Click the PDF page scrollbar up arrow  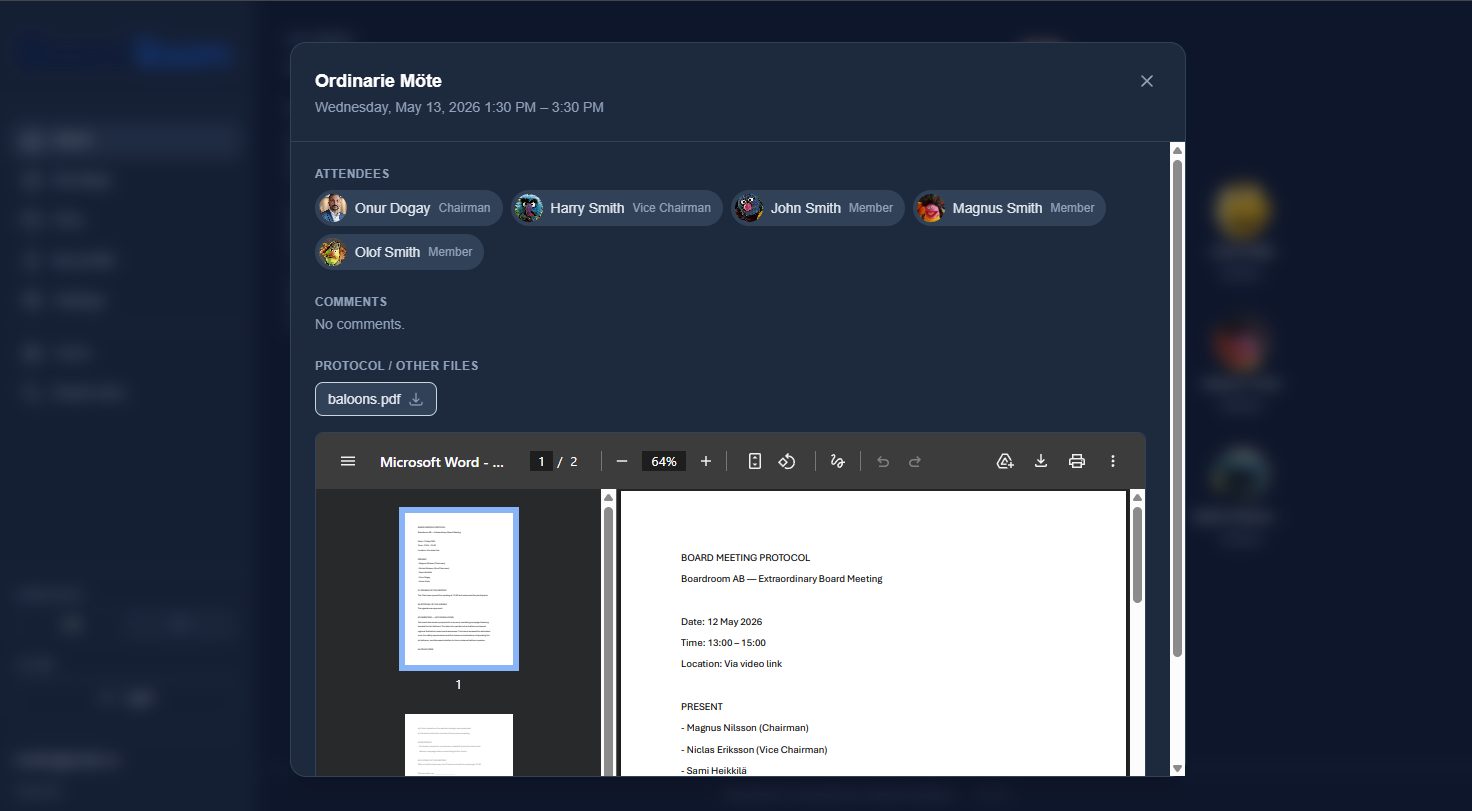click(1137, 497)
